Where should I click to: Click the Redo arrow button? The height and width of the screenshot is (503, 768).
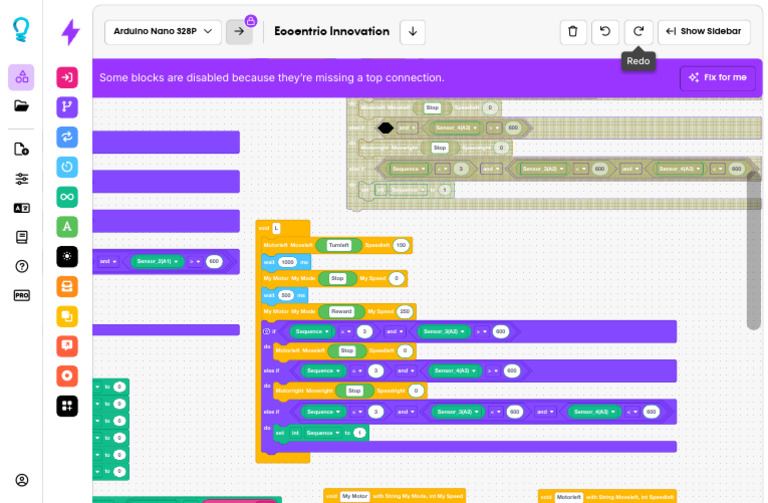638,32
